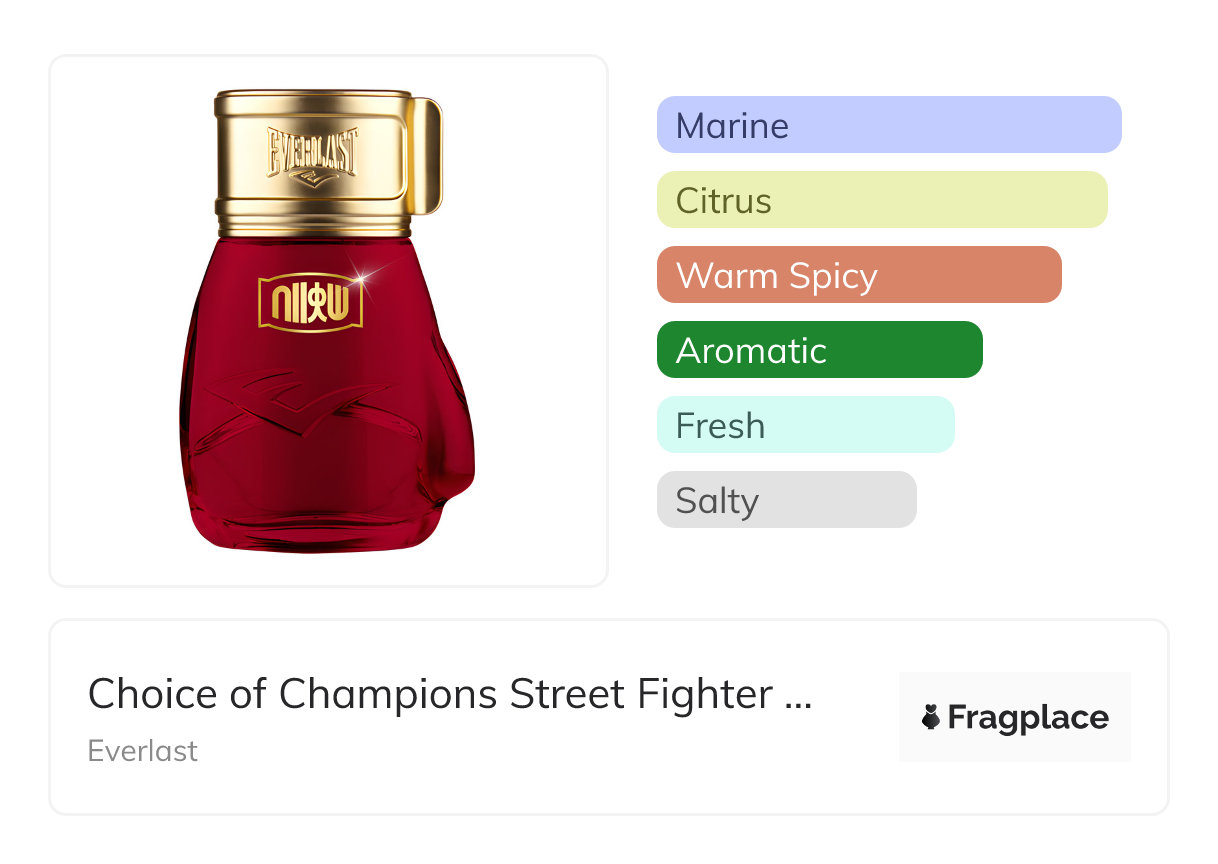Click the gray Salty accord bar

tap(786, 500)
